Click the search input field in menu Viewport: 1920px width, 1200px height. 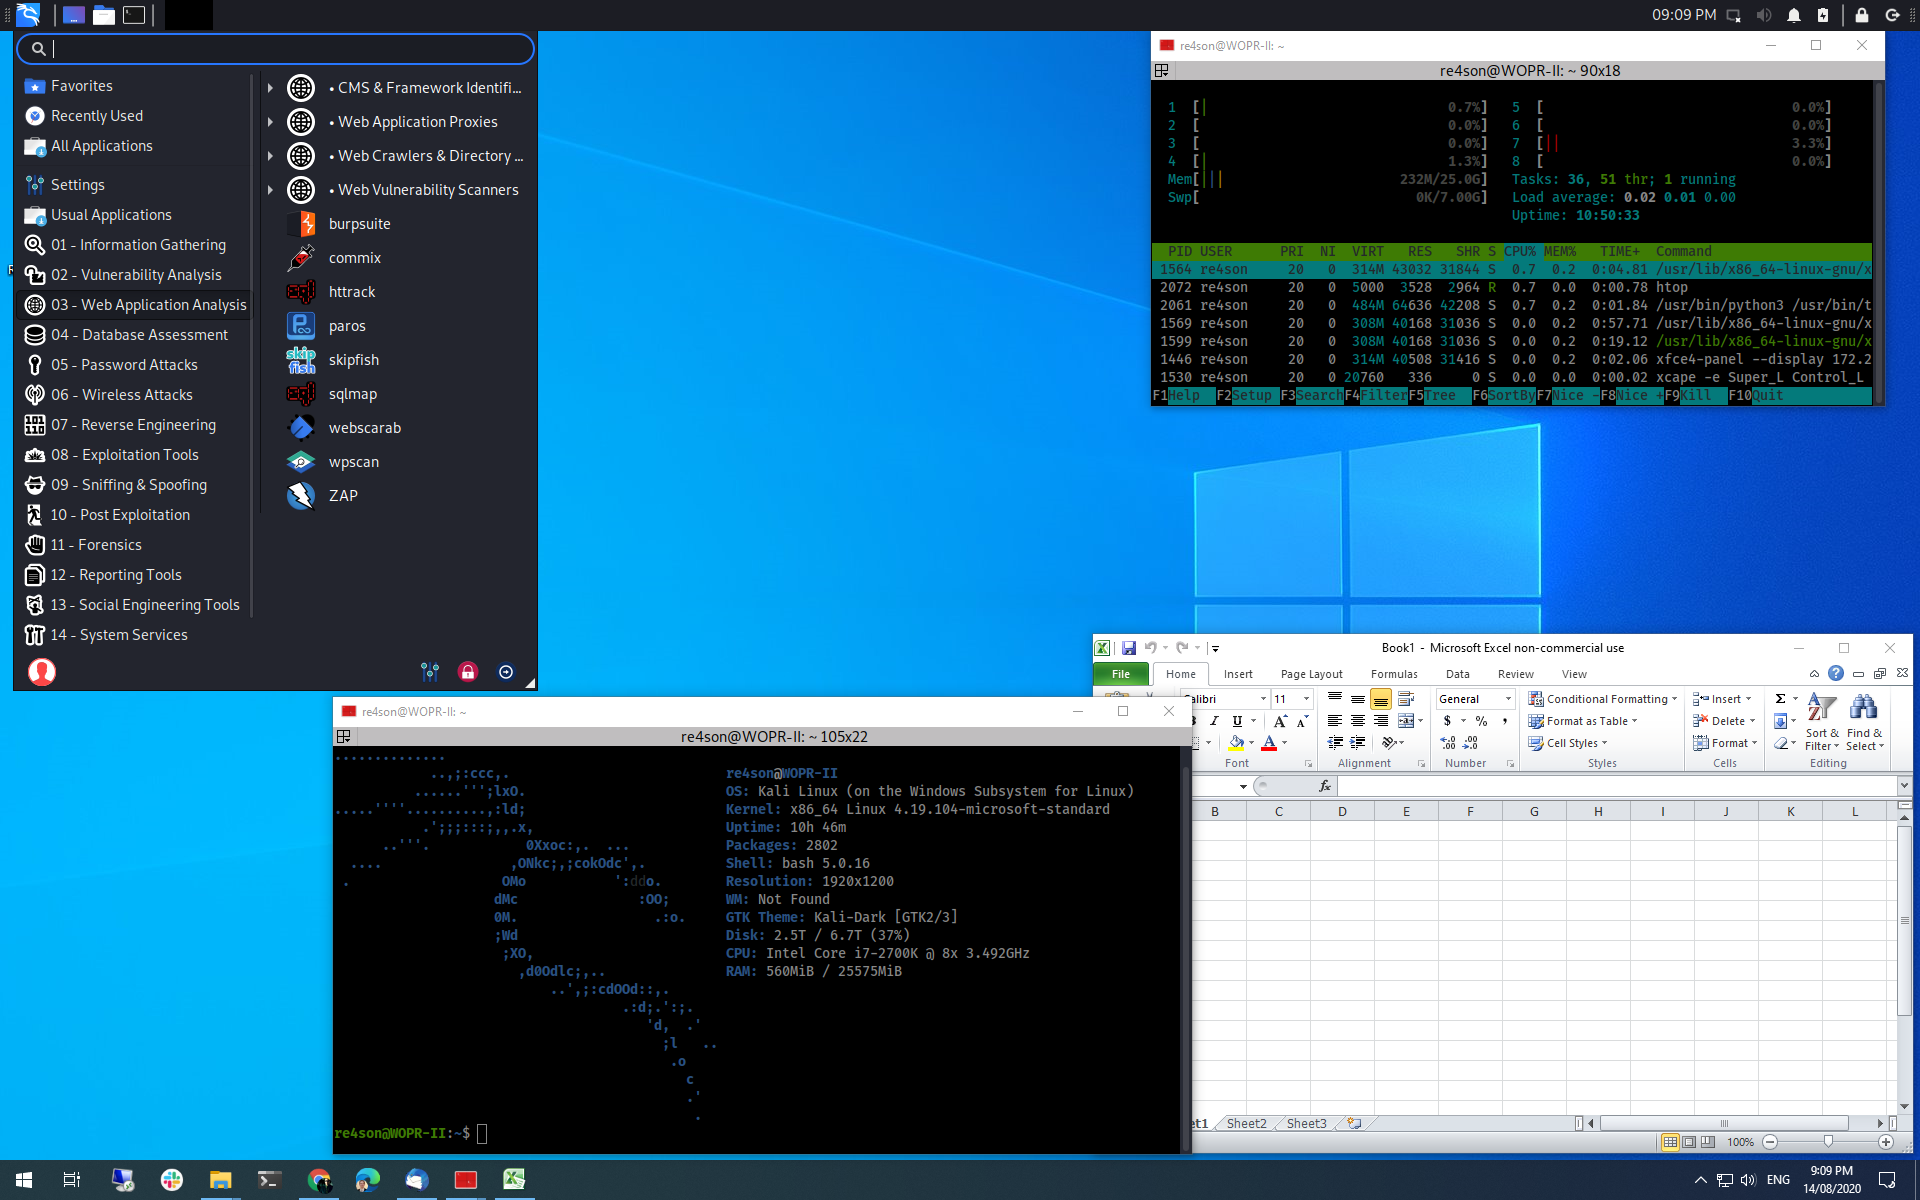[276, 48]
